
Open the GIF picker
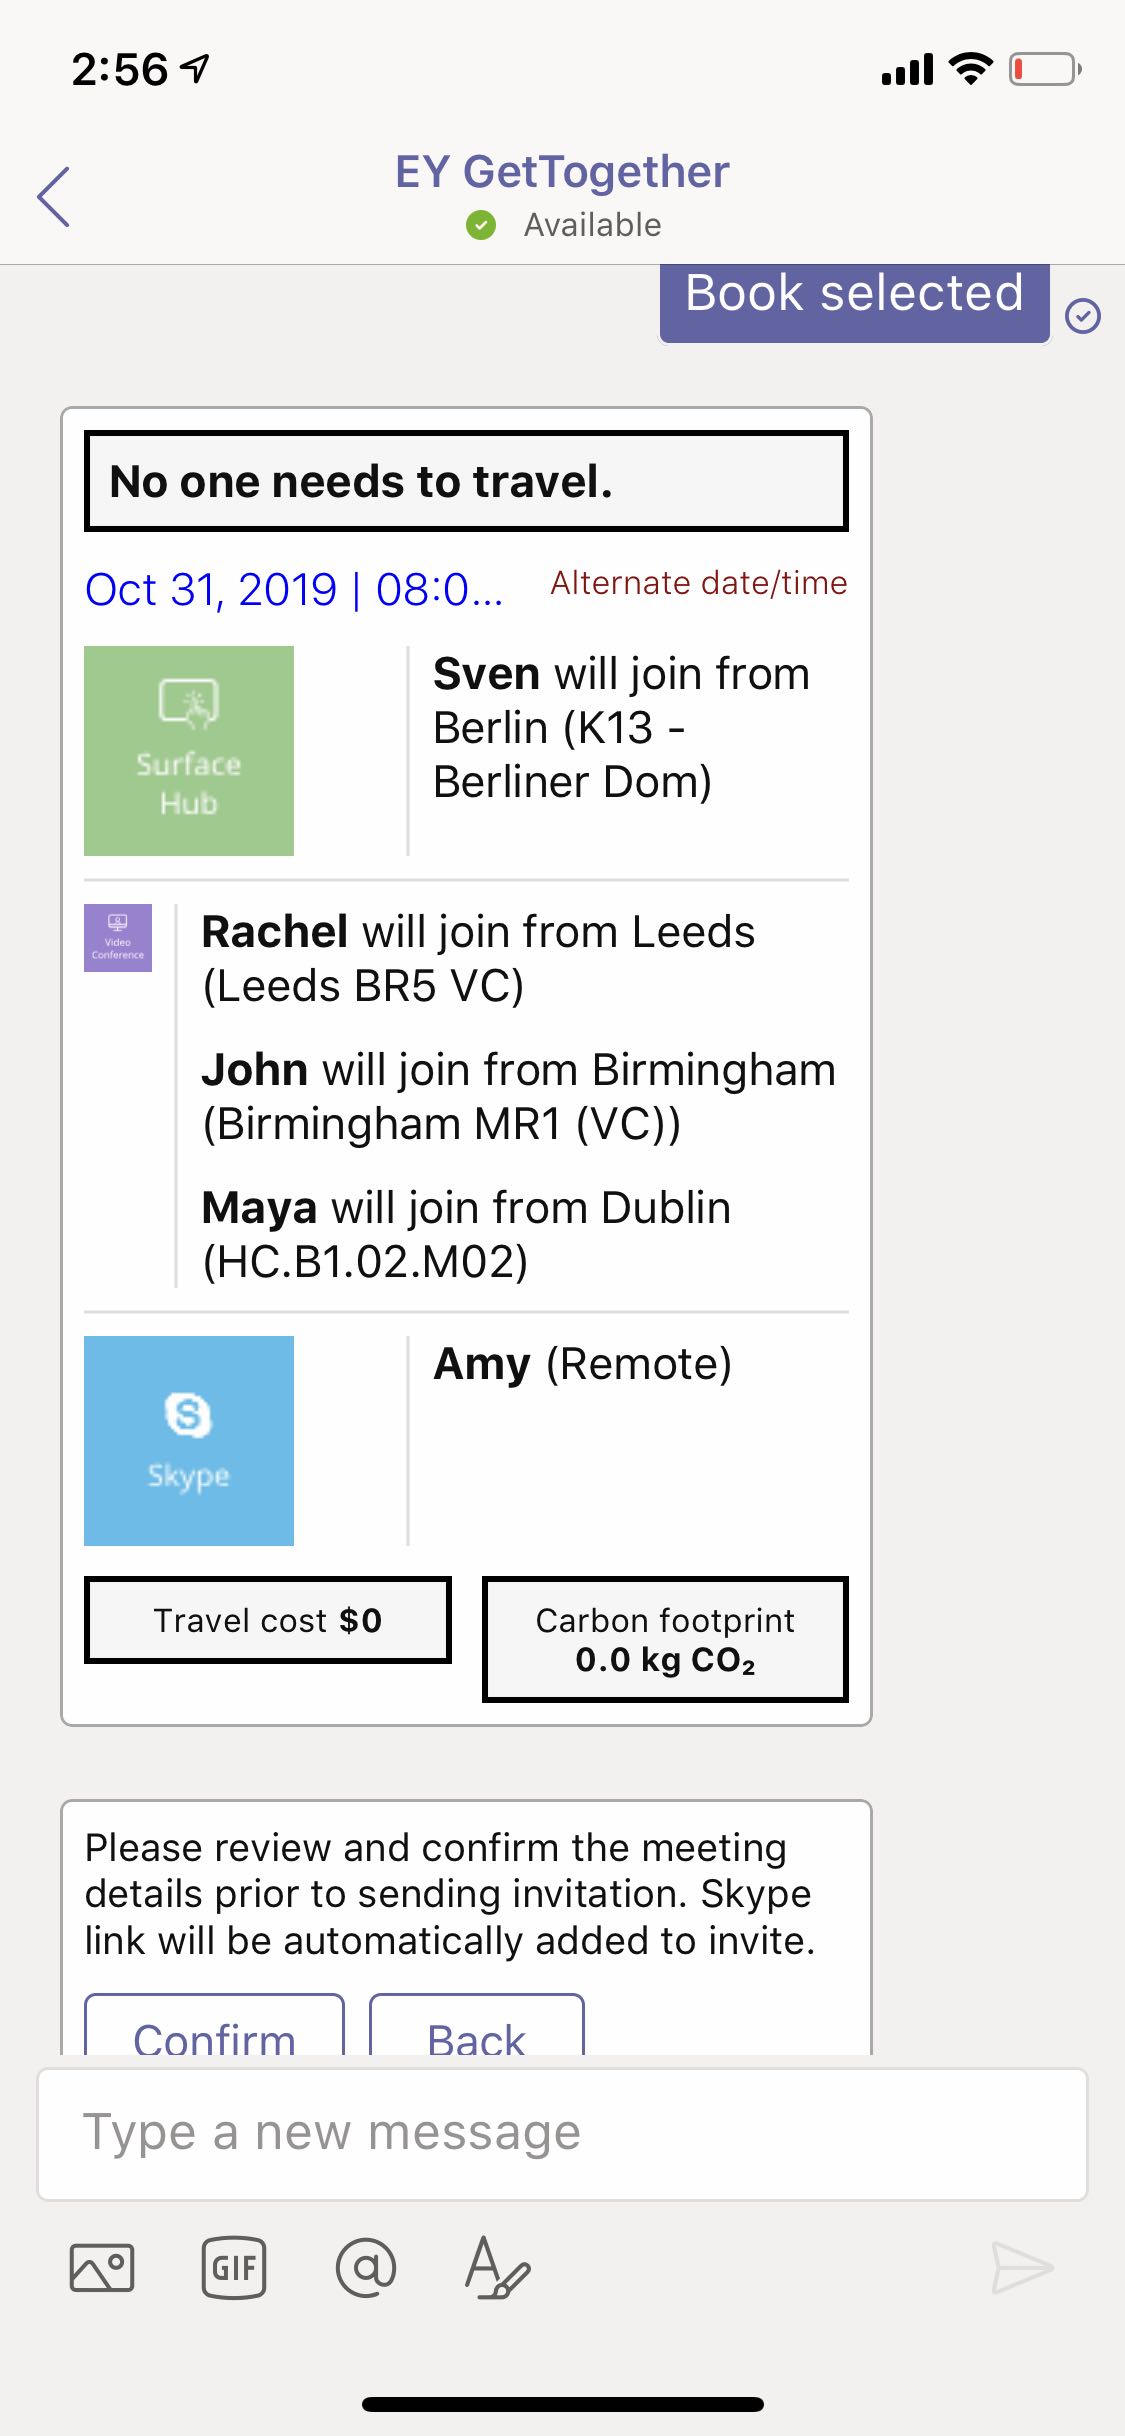[x=234, y=2267]
